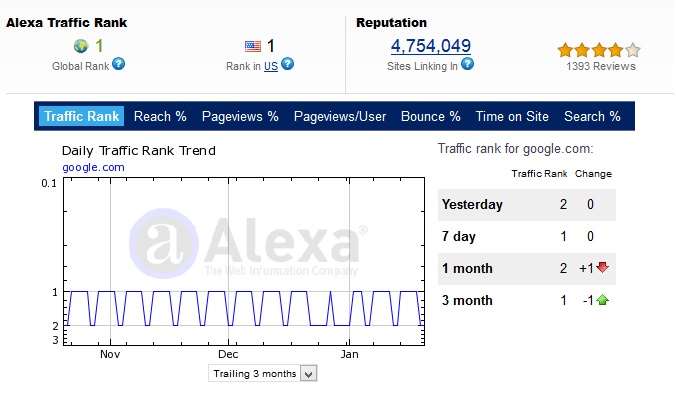Click the google.com link above chart
Viewport: 676px width, 396px height.
[93, 167]
